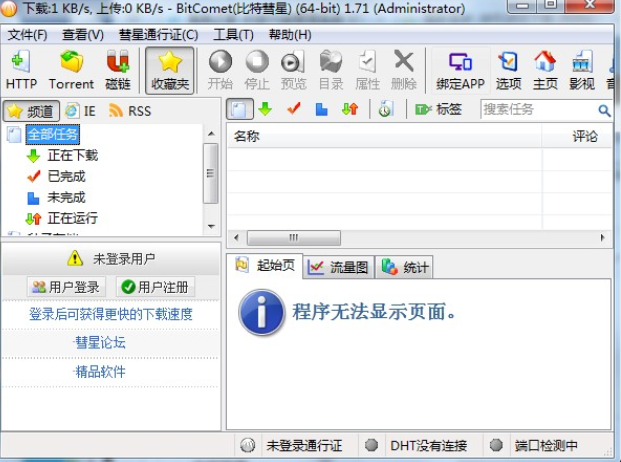Toggle the all-tasks filter page icon
Screen dimensions: 621x462
240,109
